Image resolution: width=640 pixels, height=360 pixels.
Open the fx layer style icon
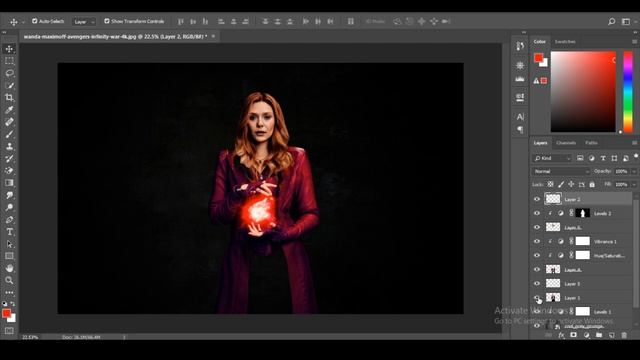(x=561, y=335)
